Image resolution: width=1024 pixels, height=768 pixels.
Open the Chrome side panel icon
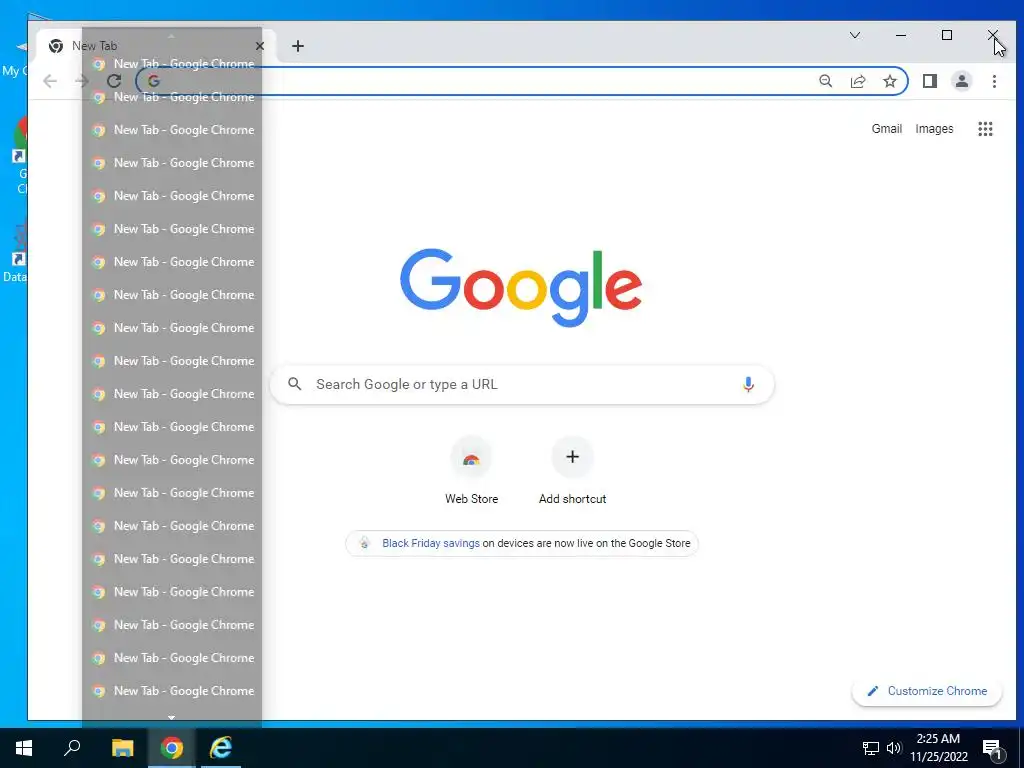click(930, 81)
